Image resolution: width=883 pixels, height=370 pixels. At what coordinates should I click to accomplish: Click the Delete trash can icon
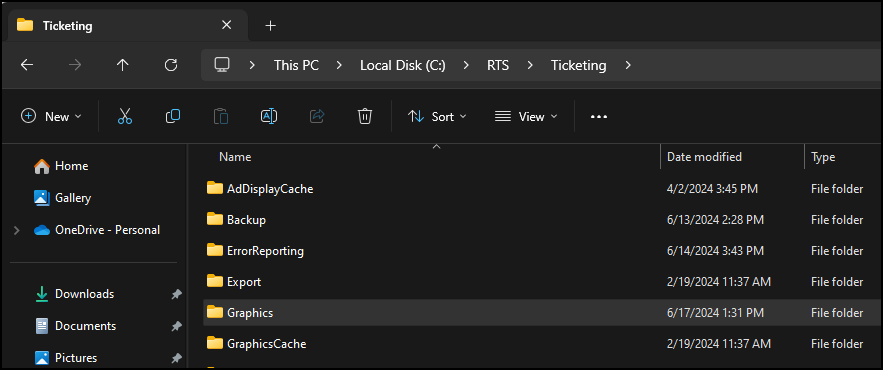click(365, 117)
